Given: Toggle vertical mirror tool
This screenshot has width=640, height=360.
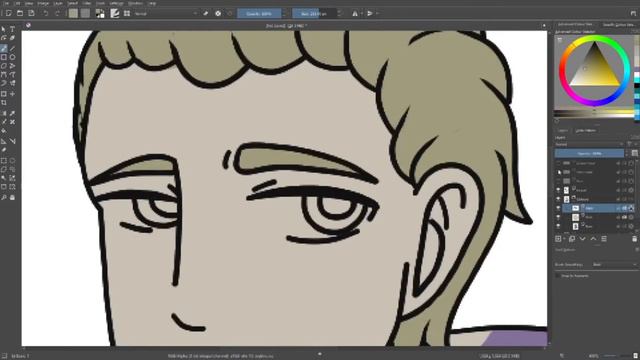Looking at the screenshot, I should pyautogui.click(x=370, y=13).
